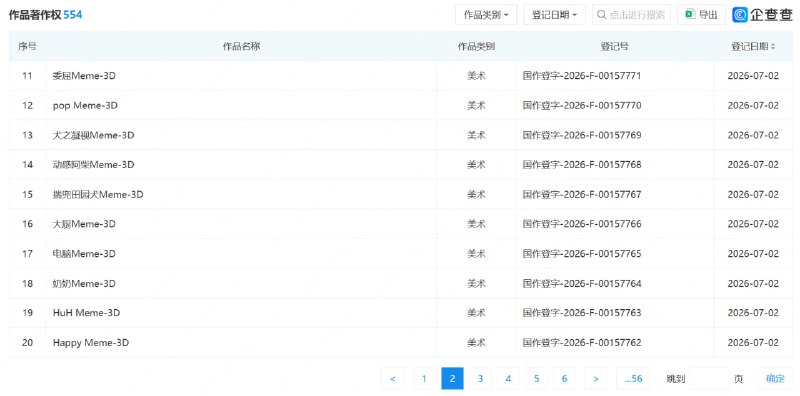Select row name 大扇Meme-3D
Screen dimensions: 800x396
pyautogui.click(x=84, y=224)
